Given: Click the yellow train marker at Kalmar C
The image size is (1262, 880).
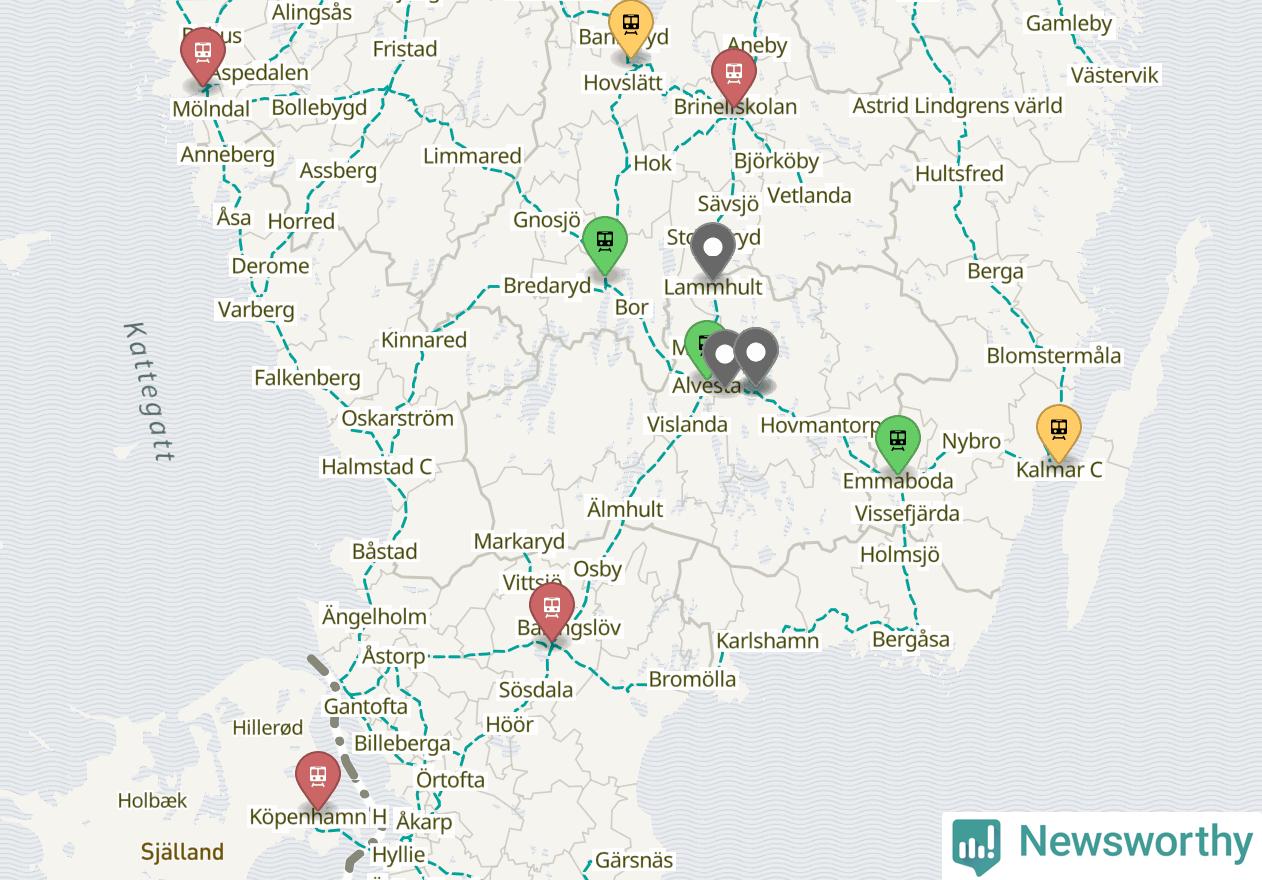Looking at the screenshot, I should (x=1058, y=433).
